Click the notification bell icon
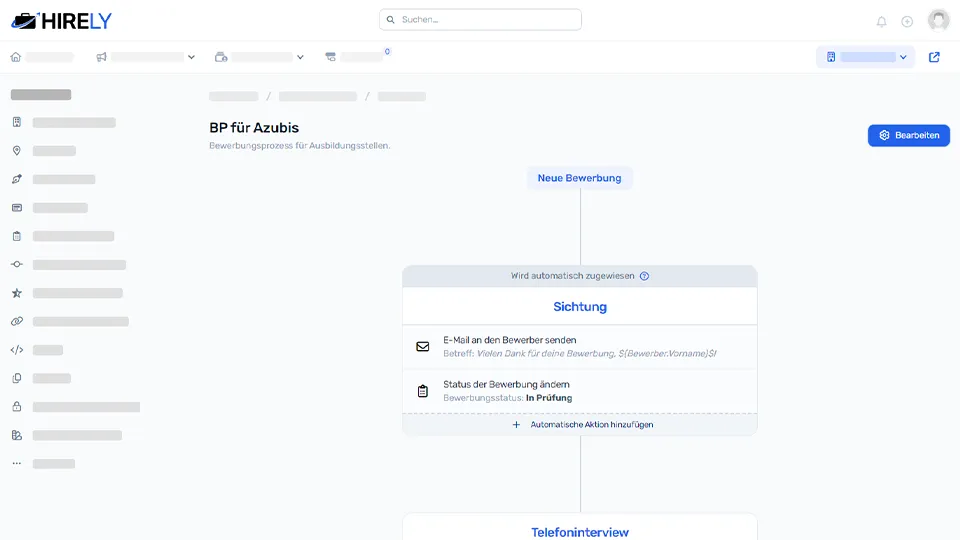Image resolution: width=960 pixels, height=540 pixels. click(x=881, y=21)
